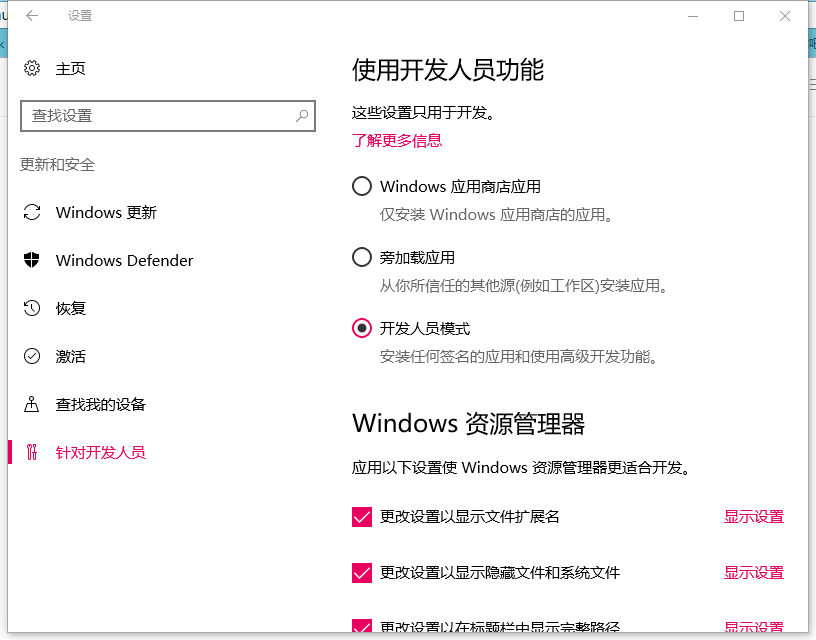
Task: Click 显示设置 link beside 隐藏文件和系统文件
Action: coord(754,573)
